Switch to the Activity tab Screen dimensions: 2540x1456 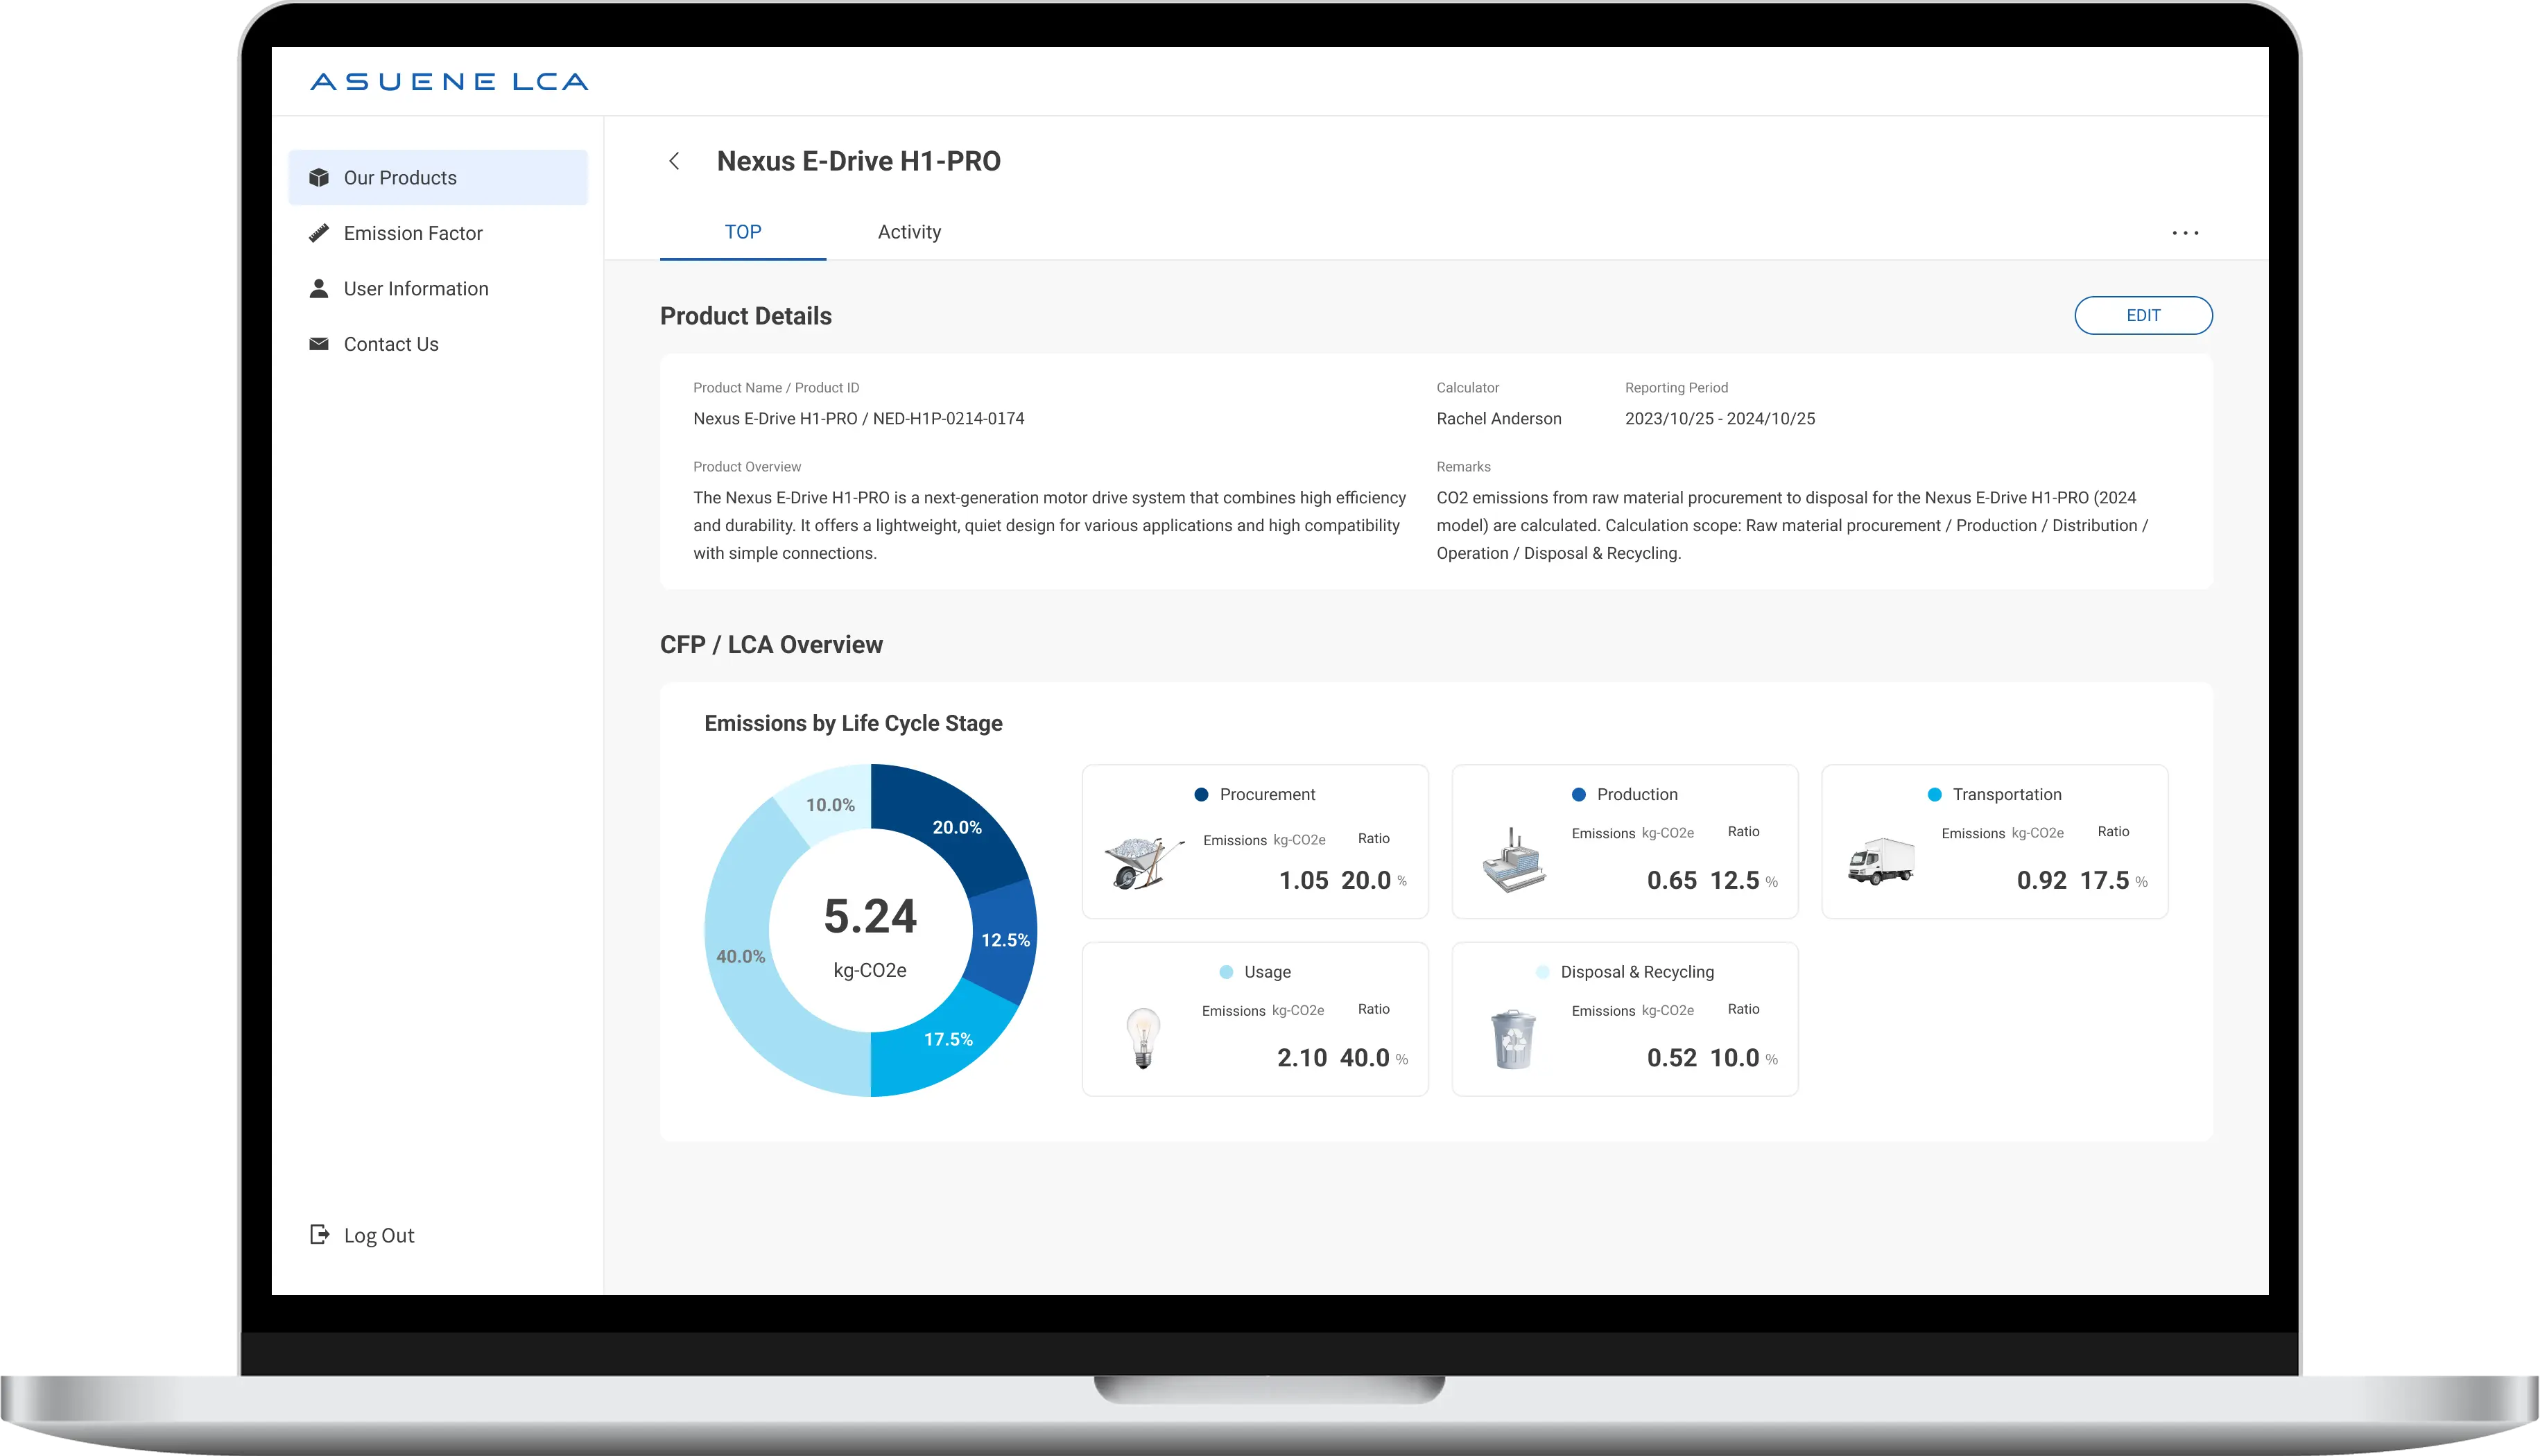pos(909,232)
